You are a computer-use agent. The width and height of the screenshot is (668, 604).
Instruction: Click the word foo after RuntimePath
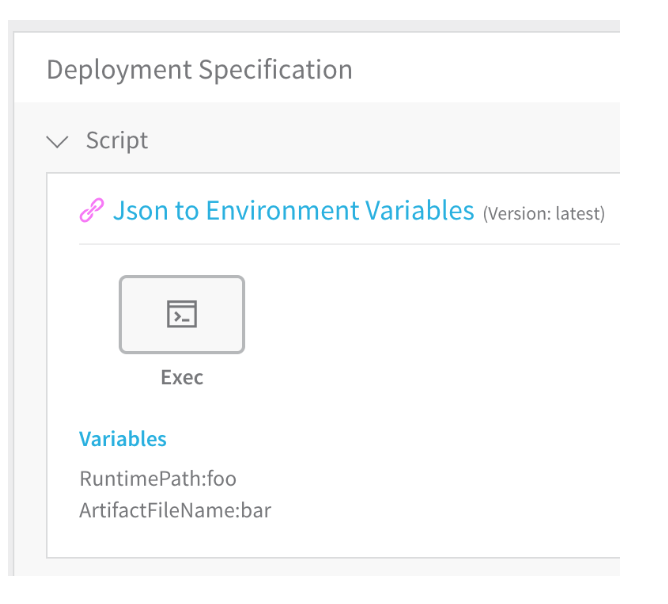222,478
